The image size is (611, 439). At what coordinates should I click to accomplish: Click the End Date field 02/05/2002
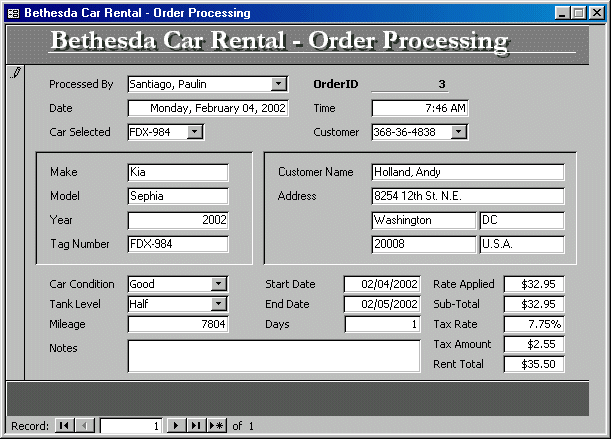pyautogui.click(x=382, y=304)
